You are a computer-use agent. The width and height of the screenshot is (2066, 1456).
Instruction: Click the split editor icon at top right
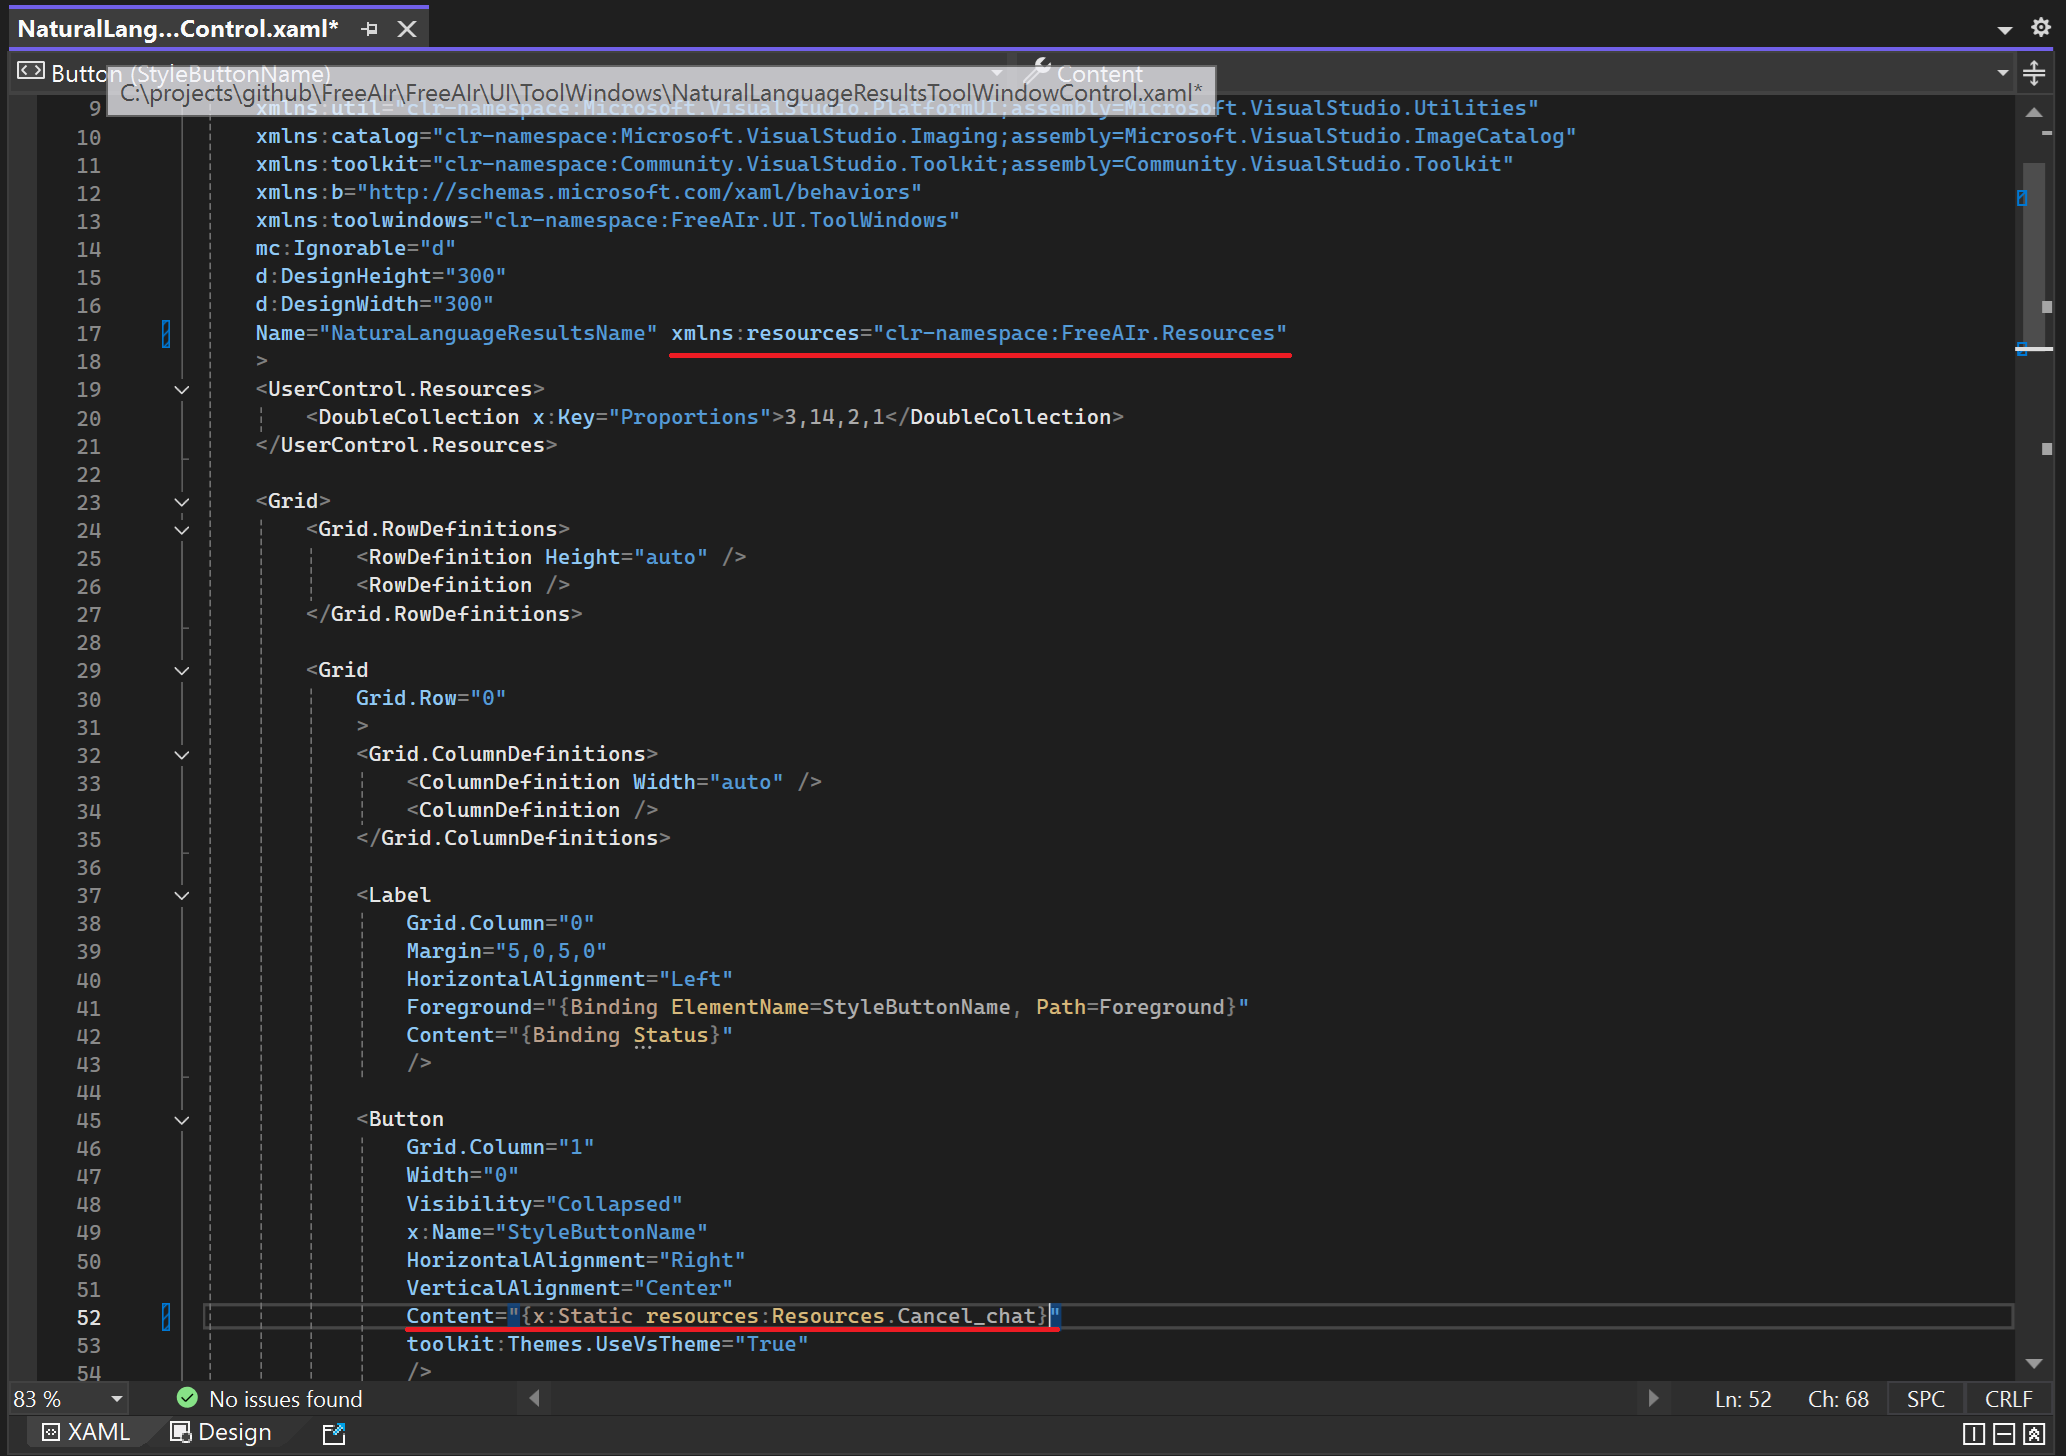coord(2034,73)
